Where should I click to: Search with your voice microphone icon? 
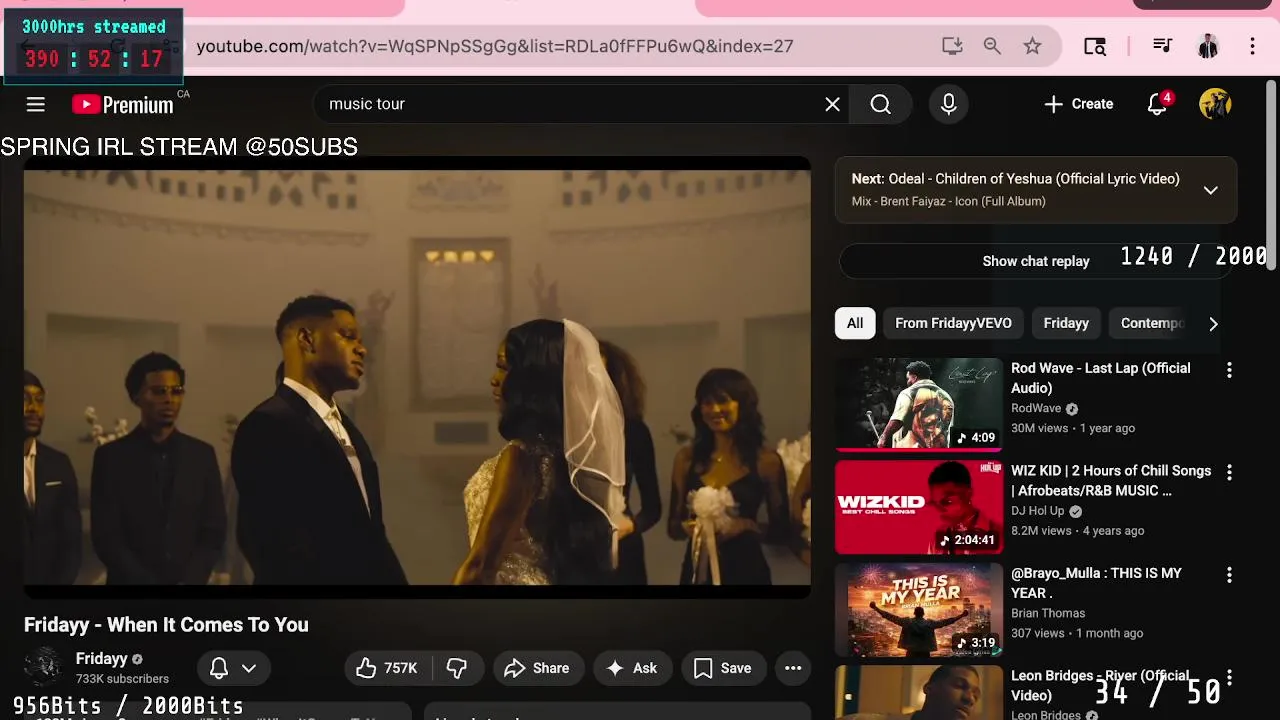point(949,104)
